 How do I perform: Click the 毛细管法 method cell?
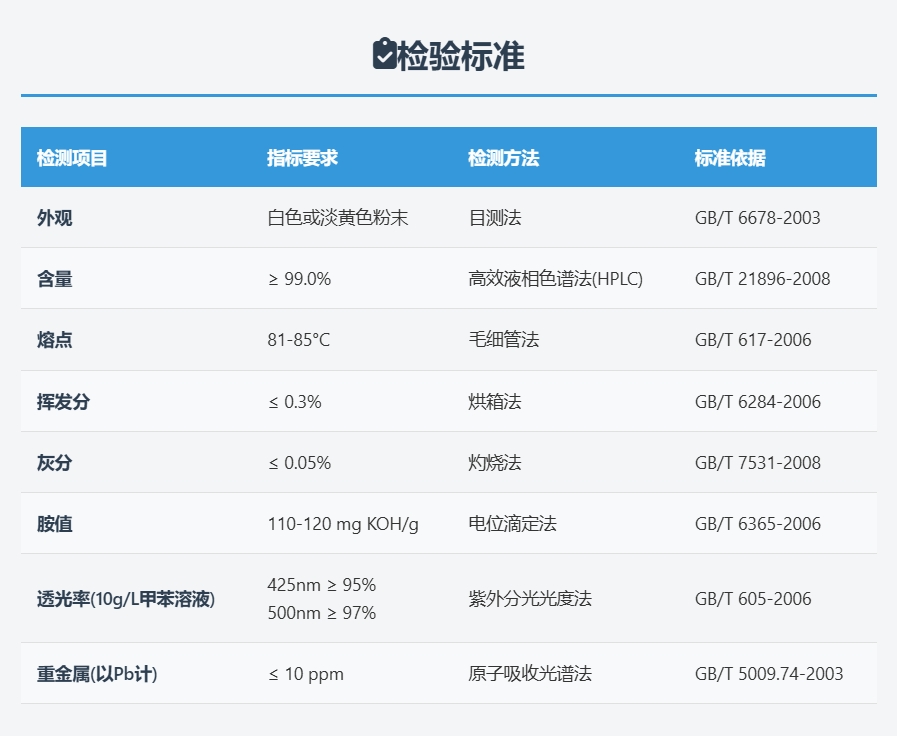coord(503,340)
